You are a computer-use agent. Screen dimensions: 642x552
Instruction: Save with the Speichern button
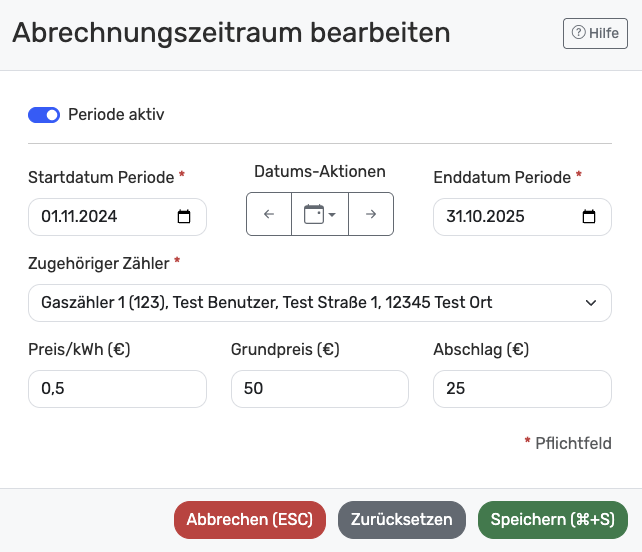[553, 520]
